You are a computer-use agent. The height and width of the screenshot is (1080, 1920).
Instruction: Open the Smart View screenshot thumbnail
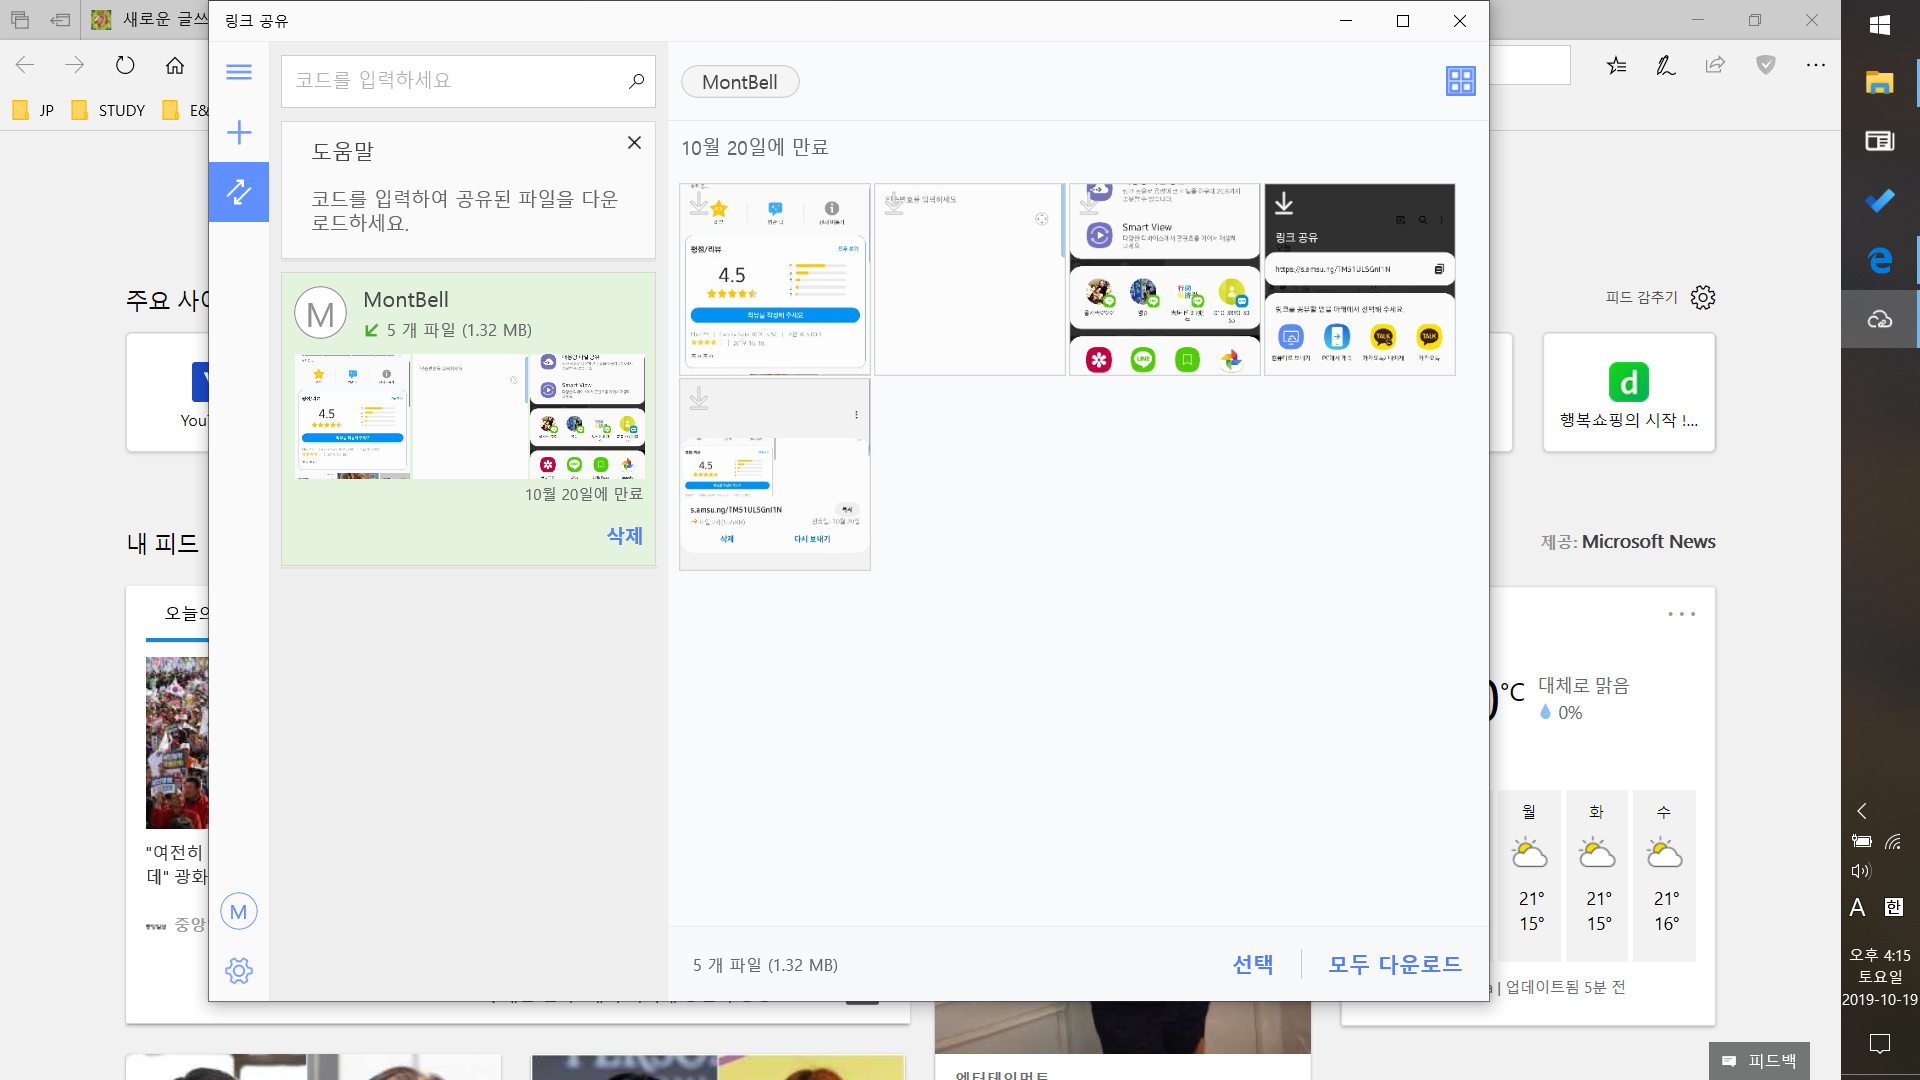pos(1164,279)
